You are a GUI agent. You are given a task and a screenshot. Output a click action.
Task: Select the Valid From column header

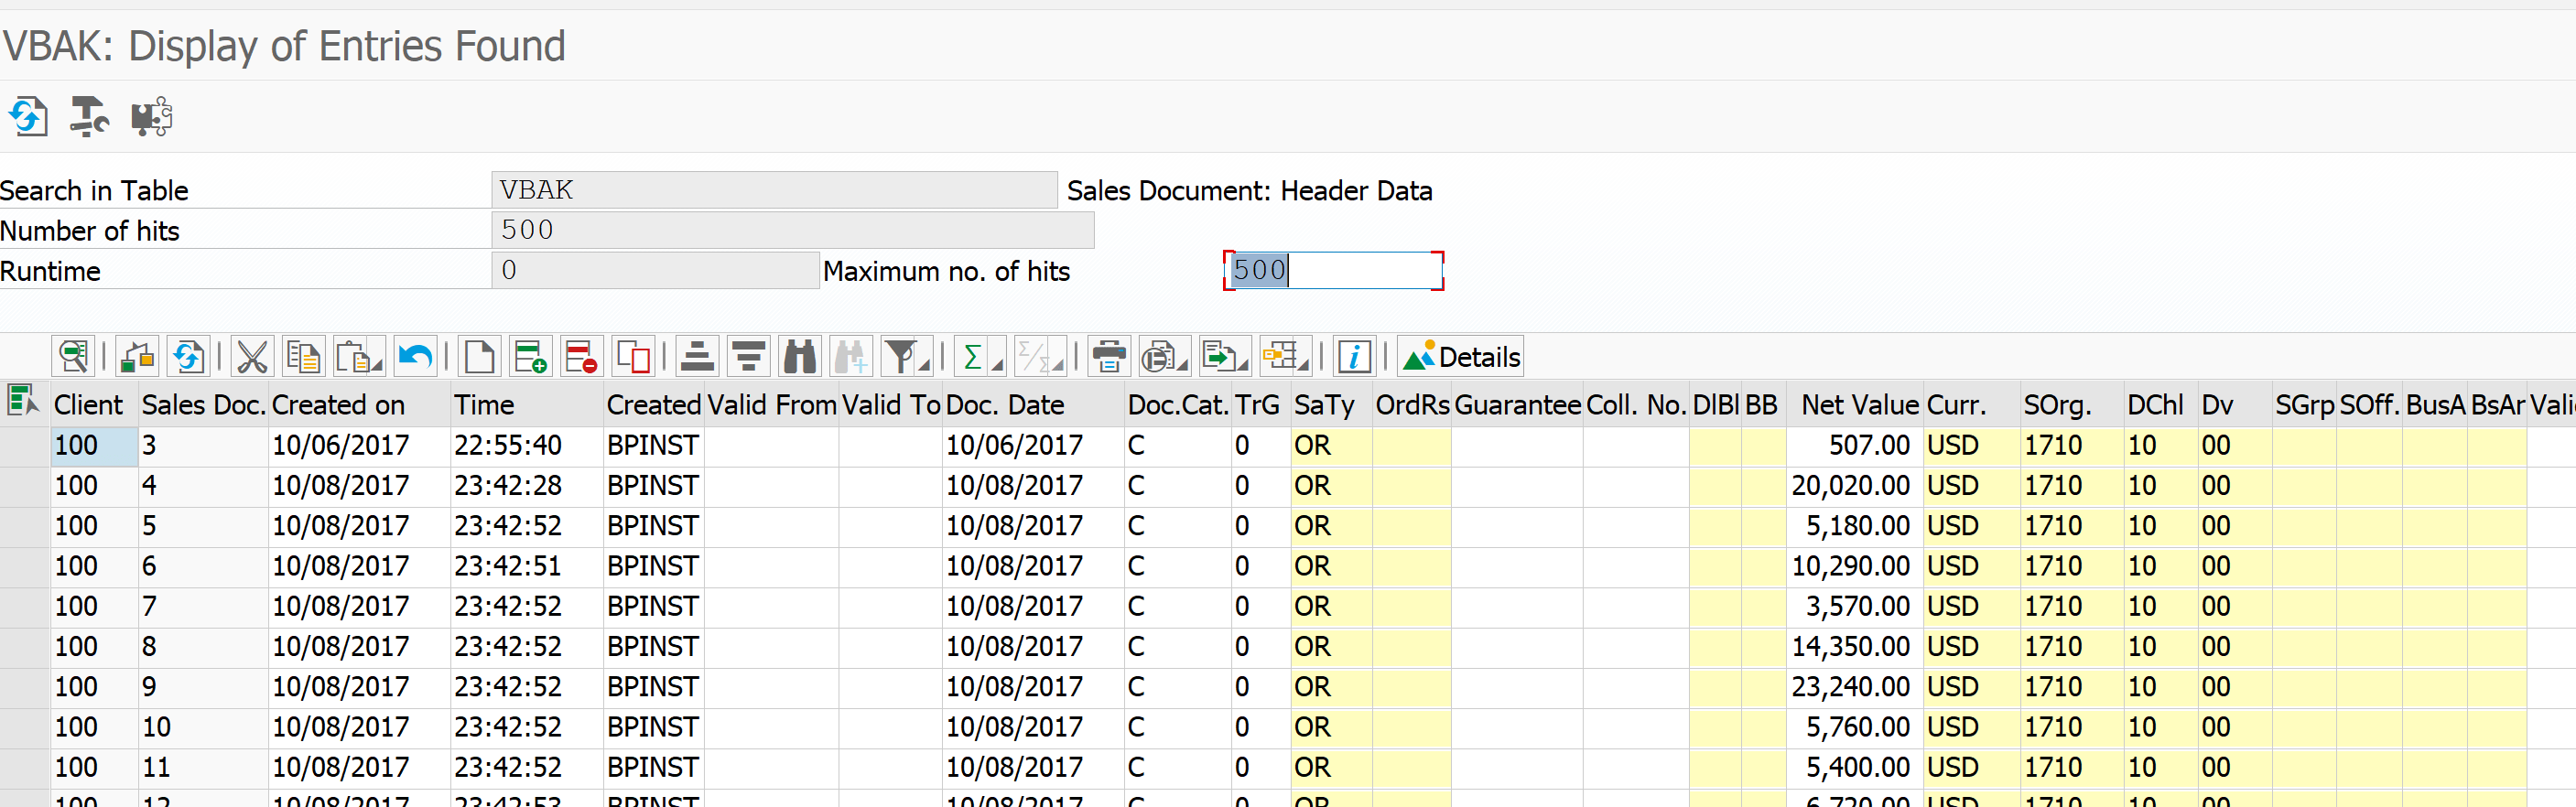pos(772,405)
